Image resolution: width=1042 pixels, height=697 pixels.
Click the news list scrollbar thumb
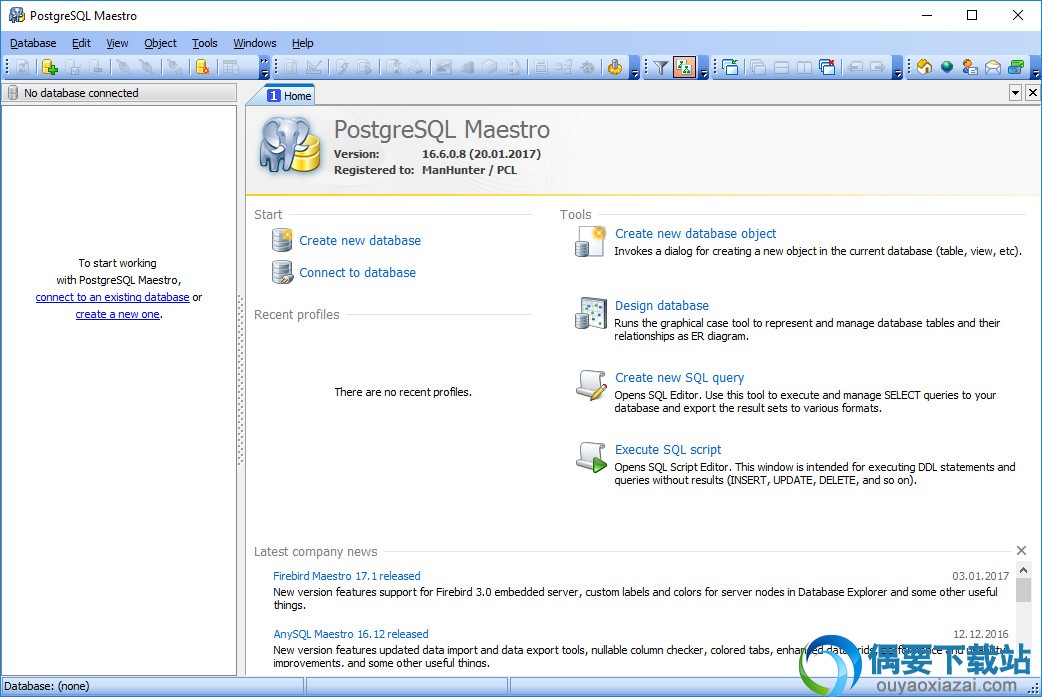click(x=1023, y=590)
